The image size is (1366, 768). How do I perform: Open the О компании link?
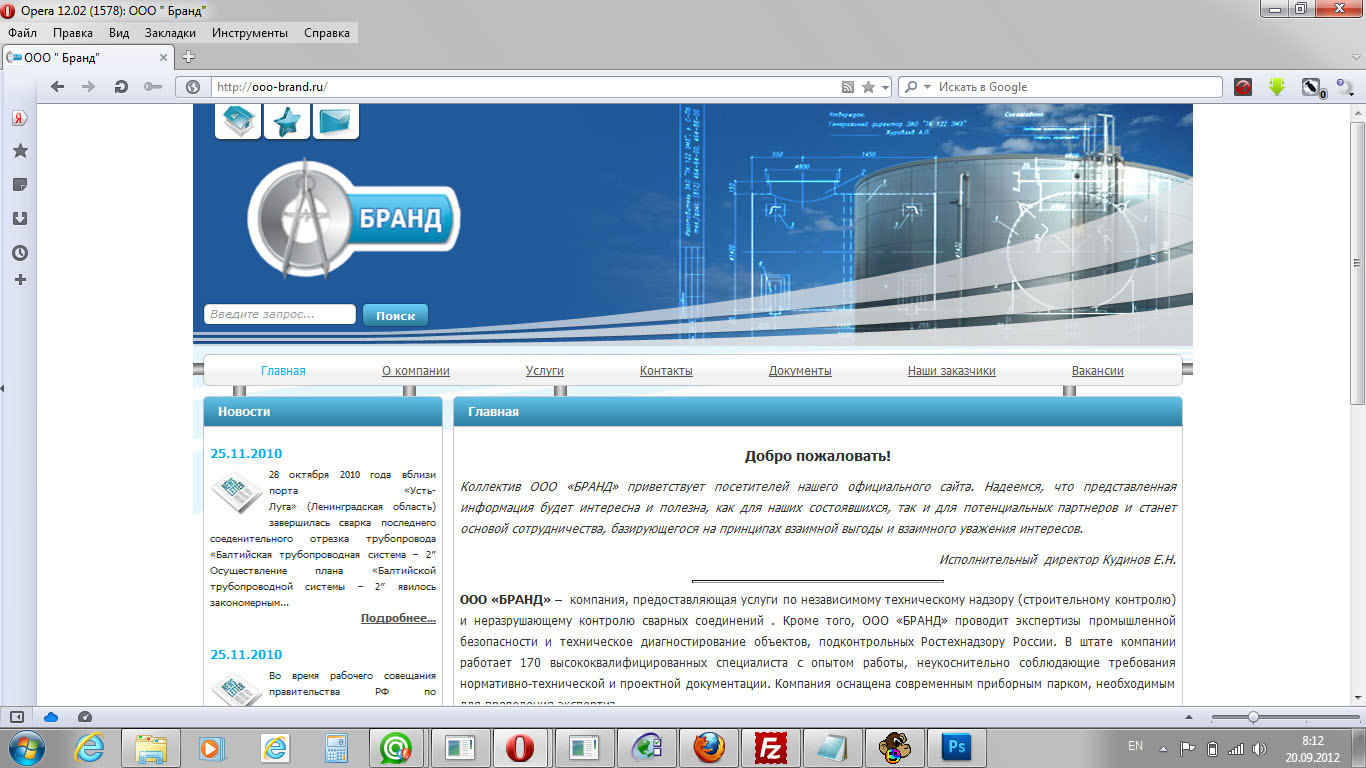tap(416, 371)
